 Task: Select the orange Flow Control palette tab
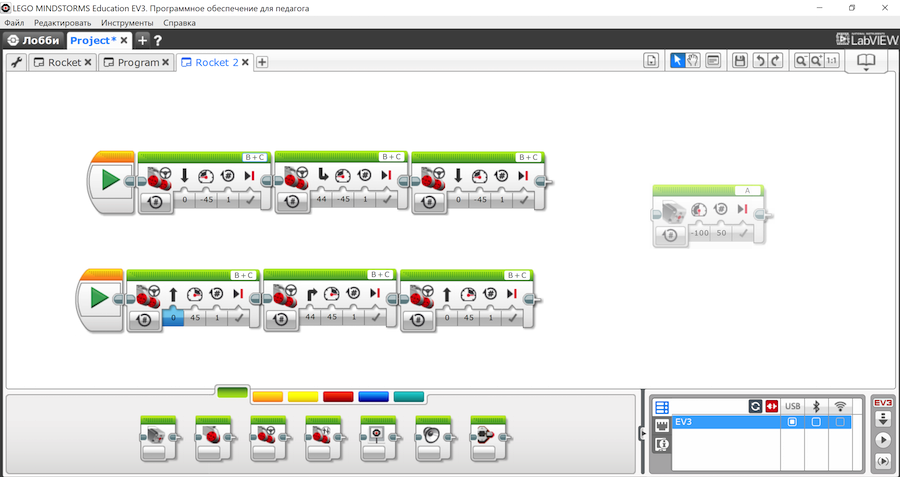pos(267,397)
